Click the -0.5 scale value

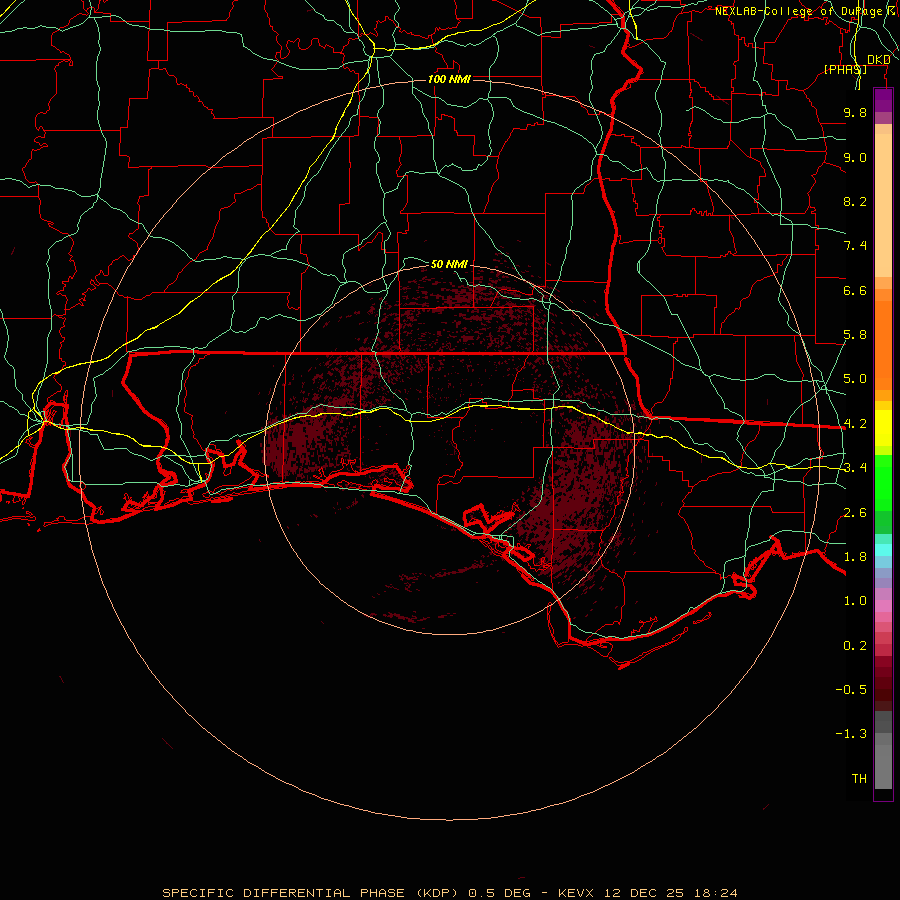click(851, 690)
